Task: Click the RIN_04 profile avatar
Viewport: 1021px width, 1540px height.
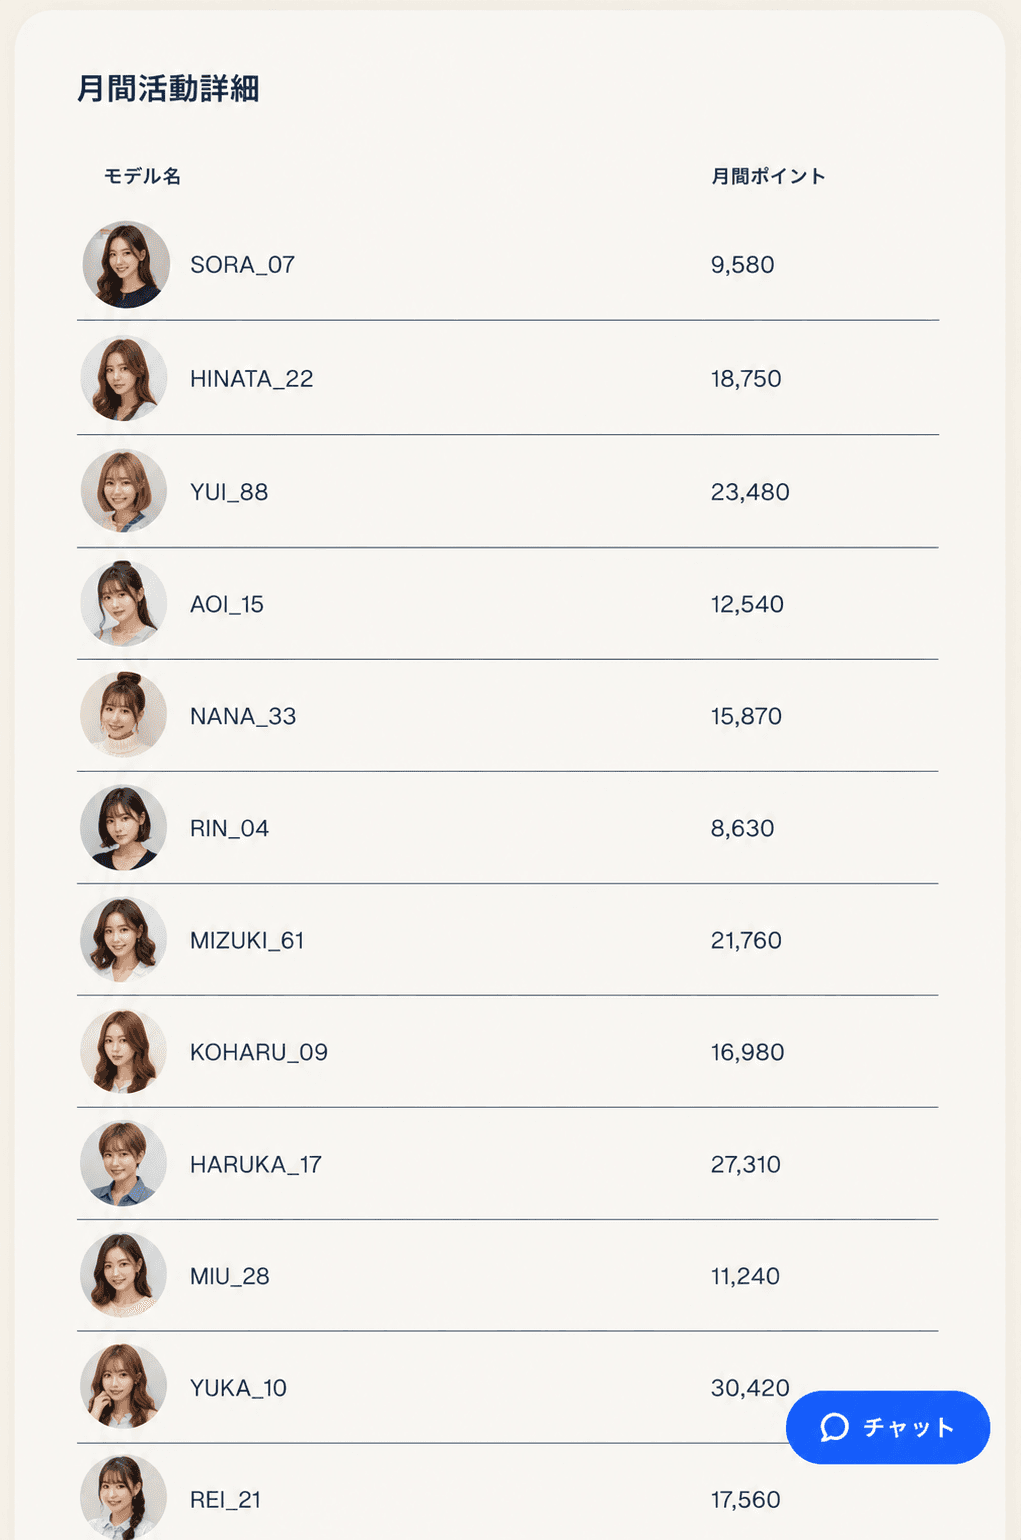Action: pos(124,827)
